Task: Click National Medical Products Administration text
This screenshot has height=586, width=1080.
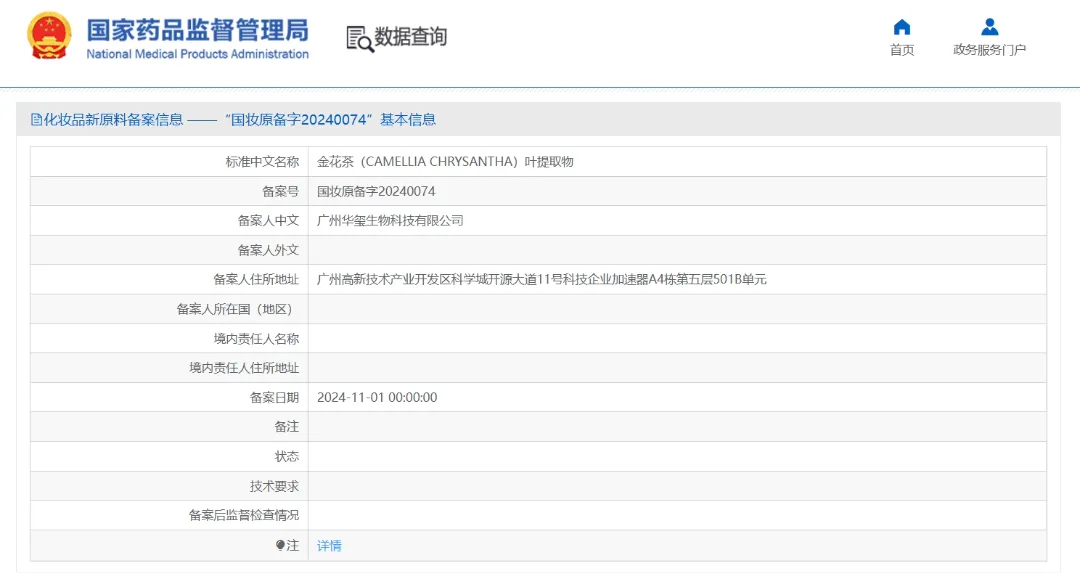Action: coord(197,54)
